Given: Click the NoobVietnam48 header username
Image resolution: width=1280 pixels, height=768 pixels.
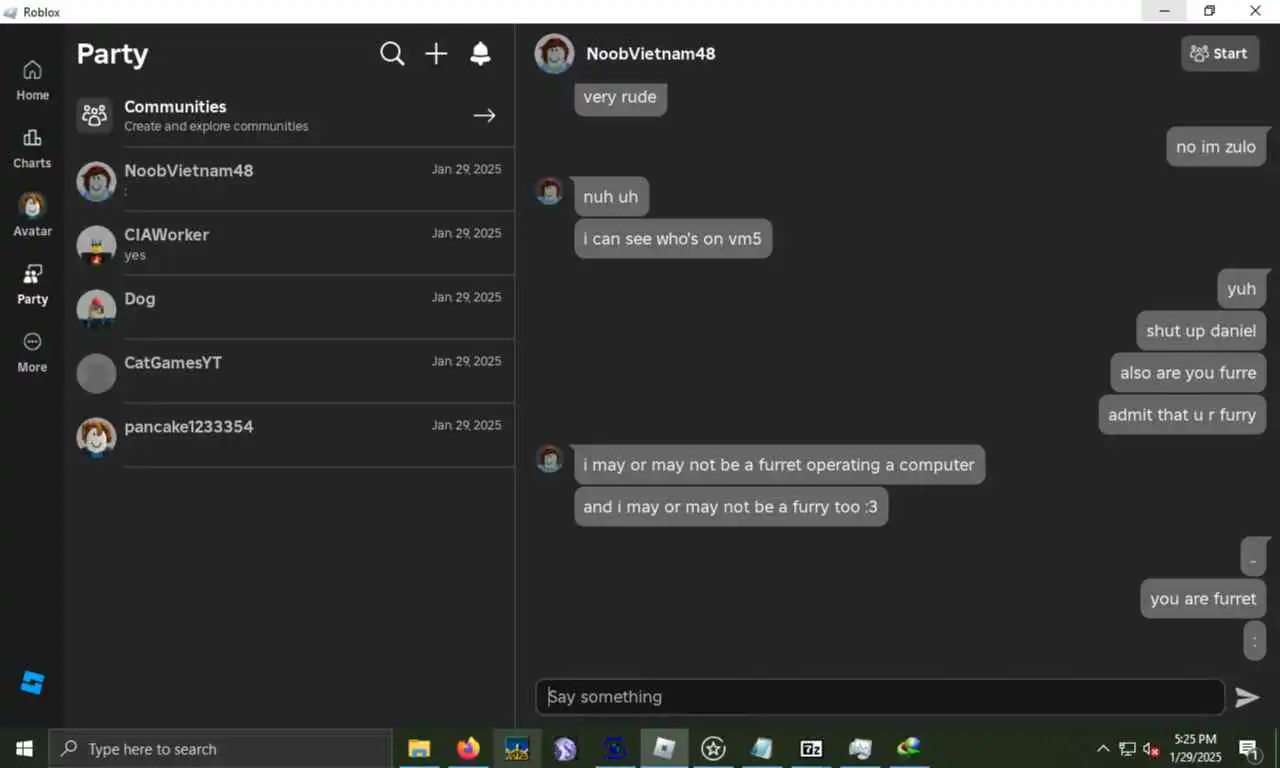Looking at the screenshot, I should [651, 54].
